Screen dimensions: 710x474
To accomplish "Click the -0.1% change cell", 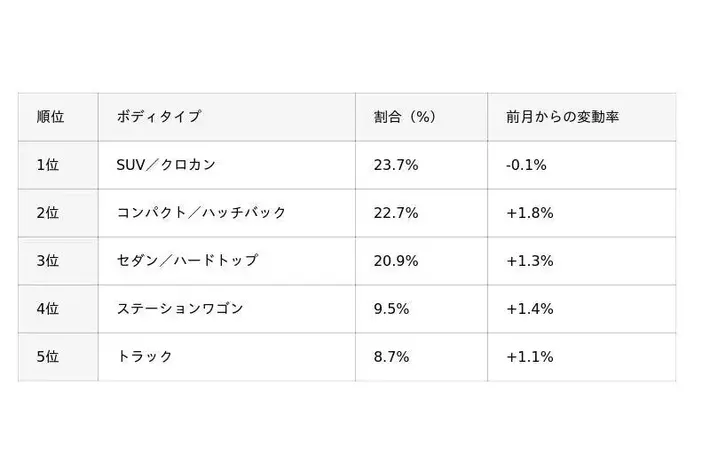I will pos(526,165).
